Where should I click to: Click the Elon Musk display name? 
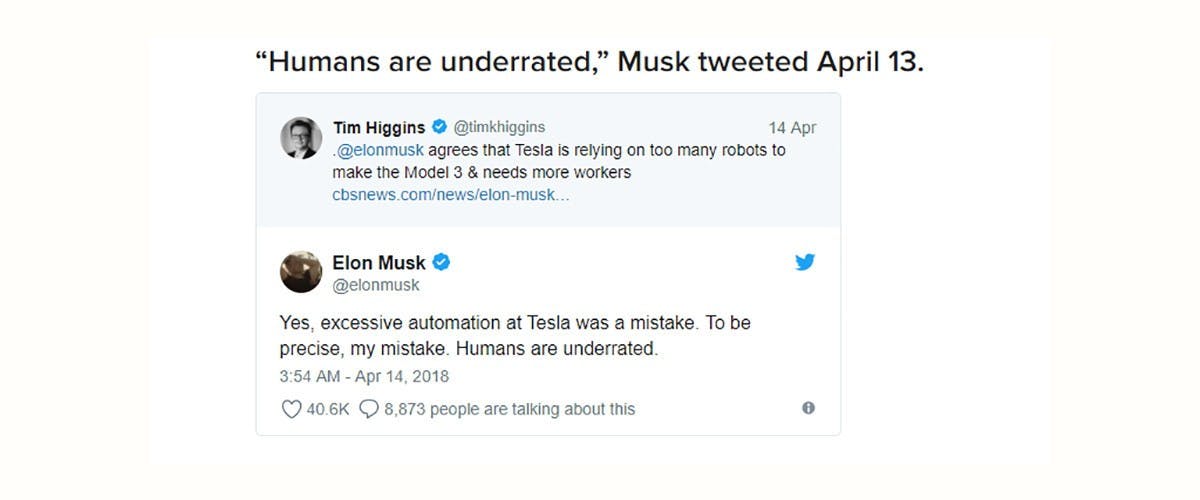[x=379, y=262]
